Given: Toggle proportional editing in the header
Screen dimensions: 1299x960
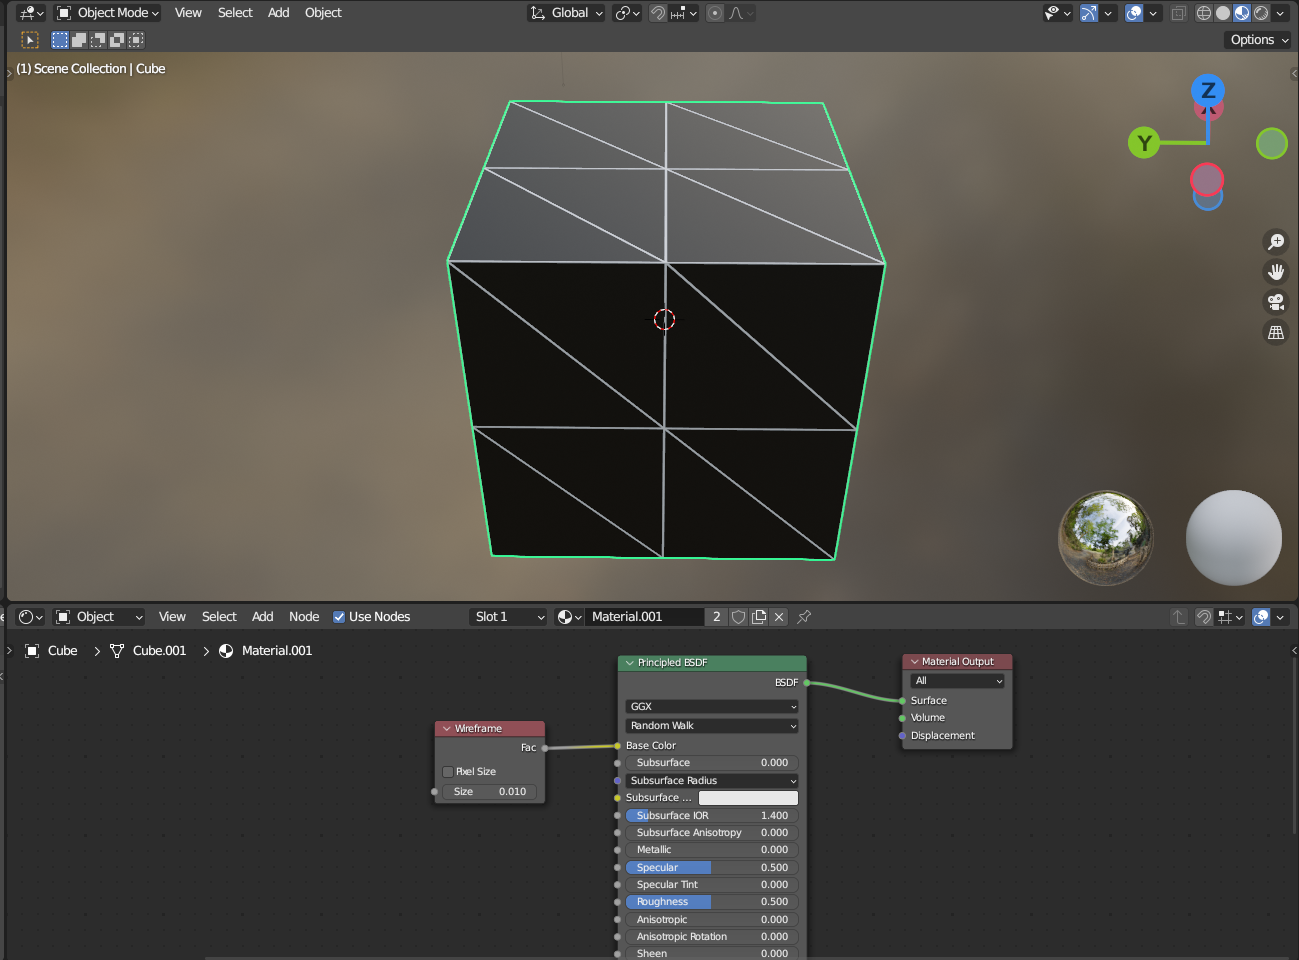Looking at the screenshot, I should [x=715, y=13].
